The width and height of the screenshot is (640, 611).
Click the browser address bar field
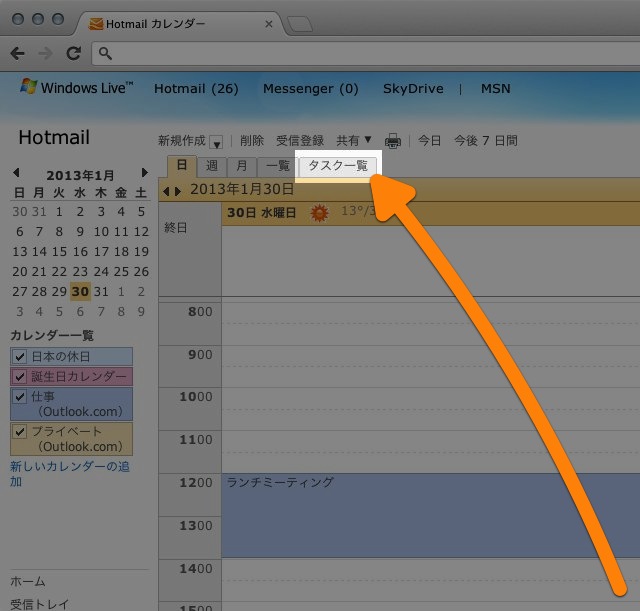click(366, 53)
